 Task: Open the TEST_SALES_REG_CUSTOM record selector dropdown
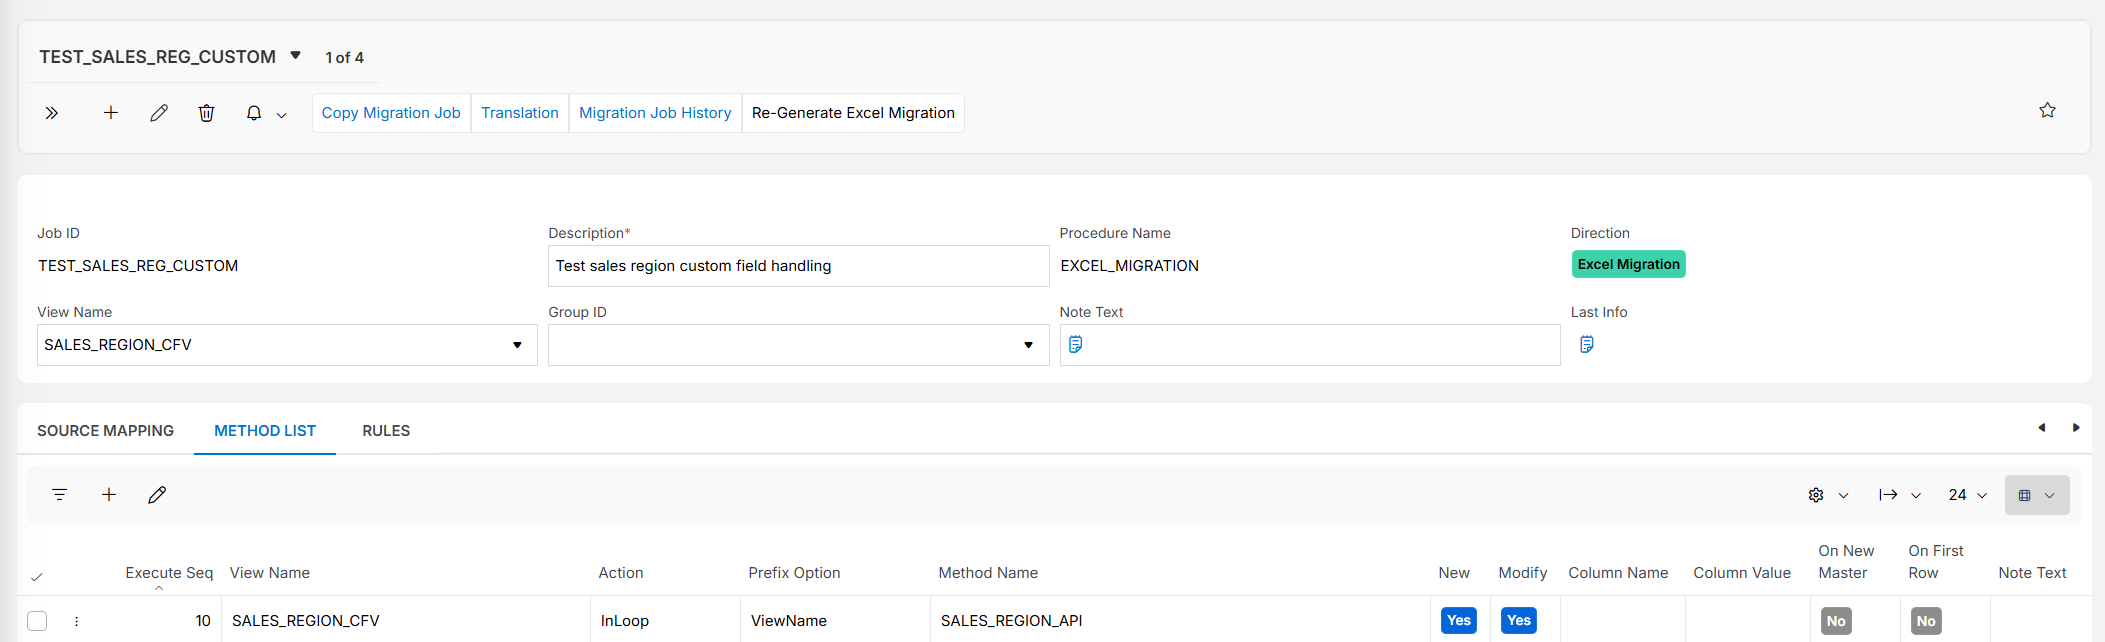coord(296,56)
